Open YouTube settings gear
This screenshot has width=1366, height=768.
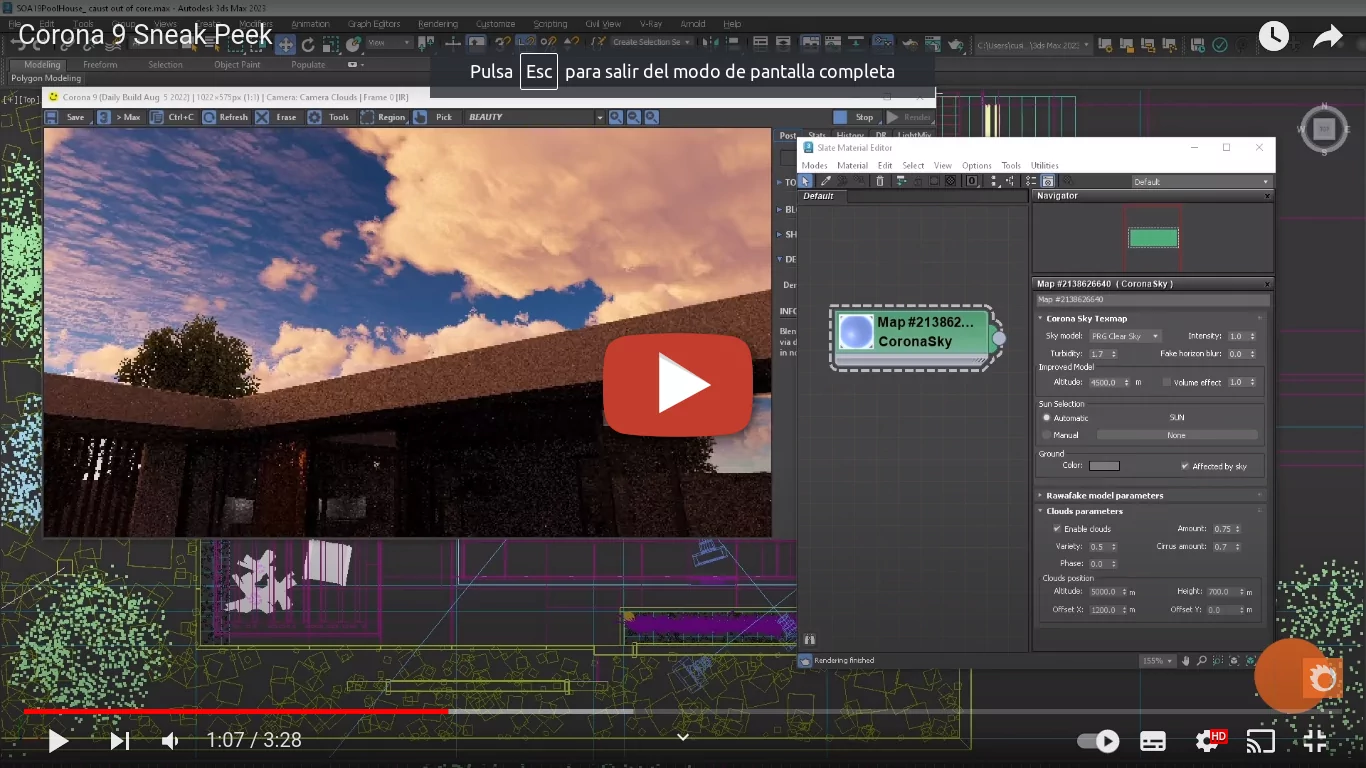click(1208, 741)
